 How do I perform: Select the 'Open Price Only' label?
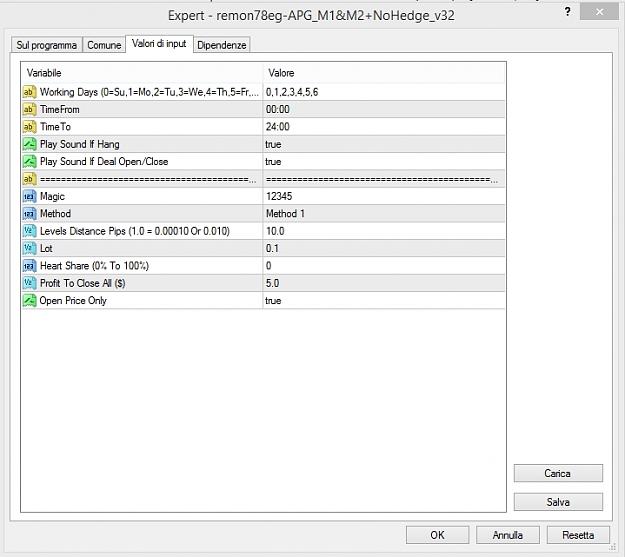coord(73,301)
